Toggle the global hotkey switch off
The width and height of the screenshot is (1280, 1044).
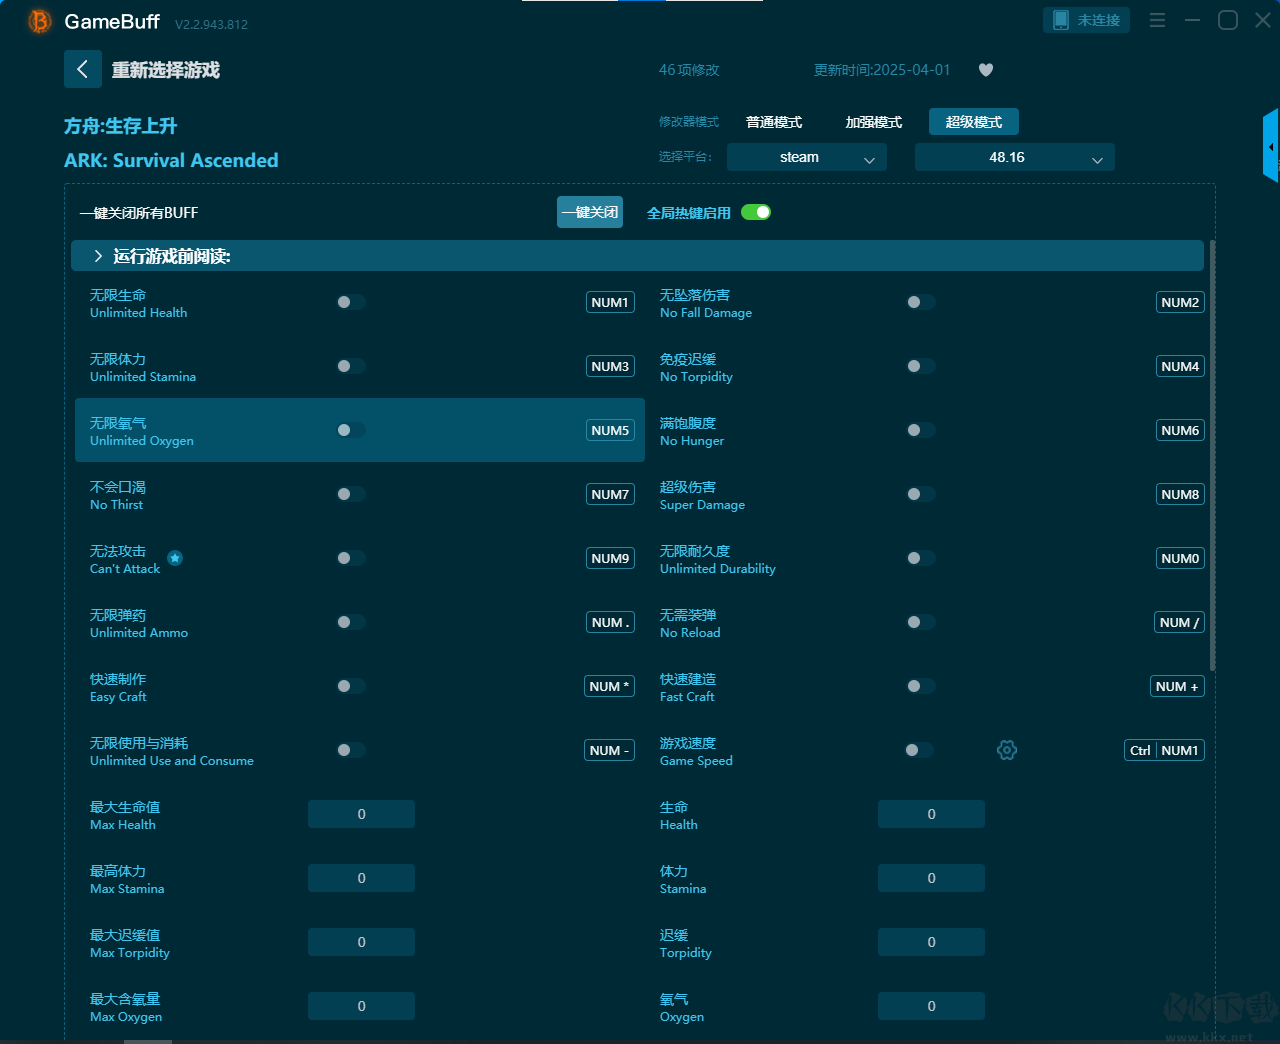(756, 212)
